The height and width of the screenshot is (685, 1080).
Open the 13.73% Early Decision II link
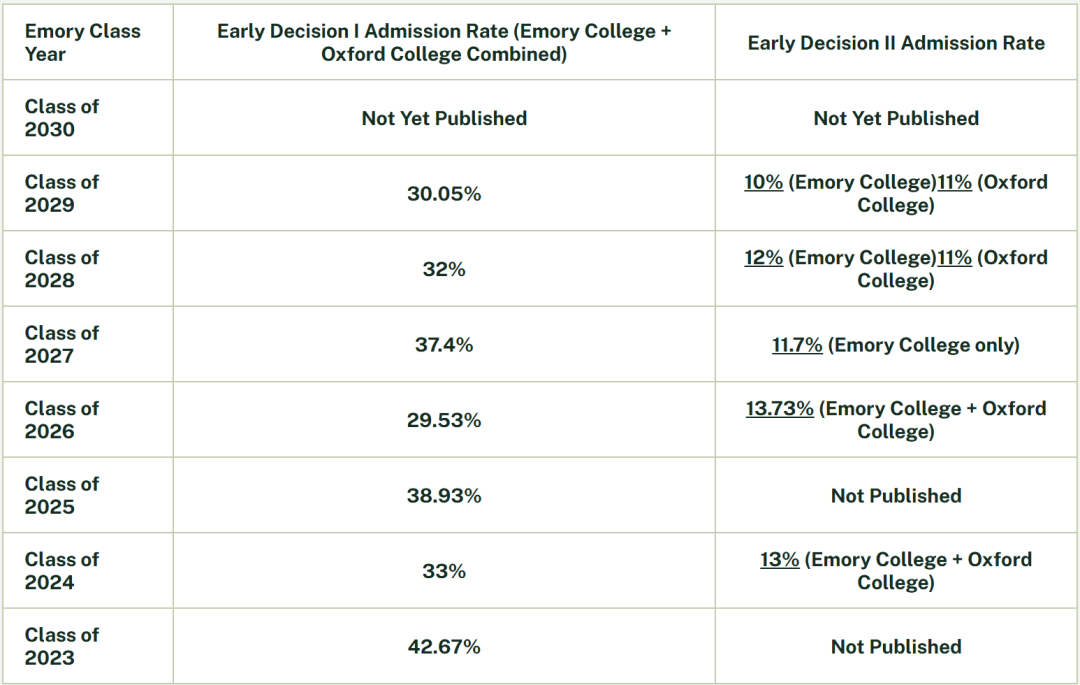(779, 409)
